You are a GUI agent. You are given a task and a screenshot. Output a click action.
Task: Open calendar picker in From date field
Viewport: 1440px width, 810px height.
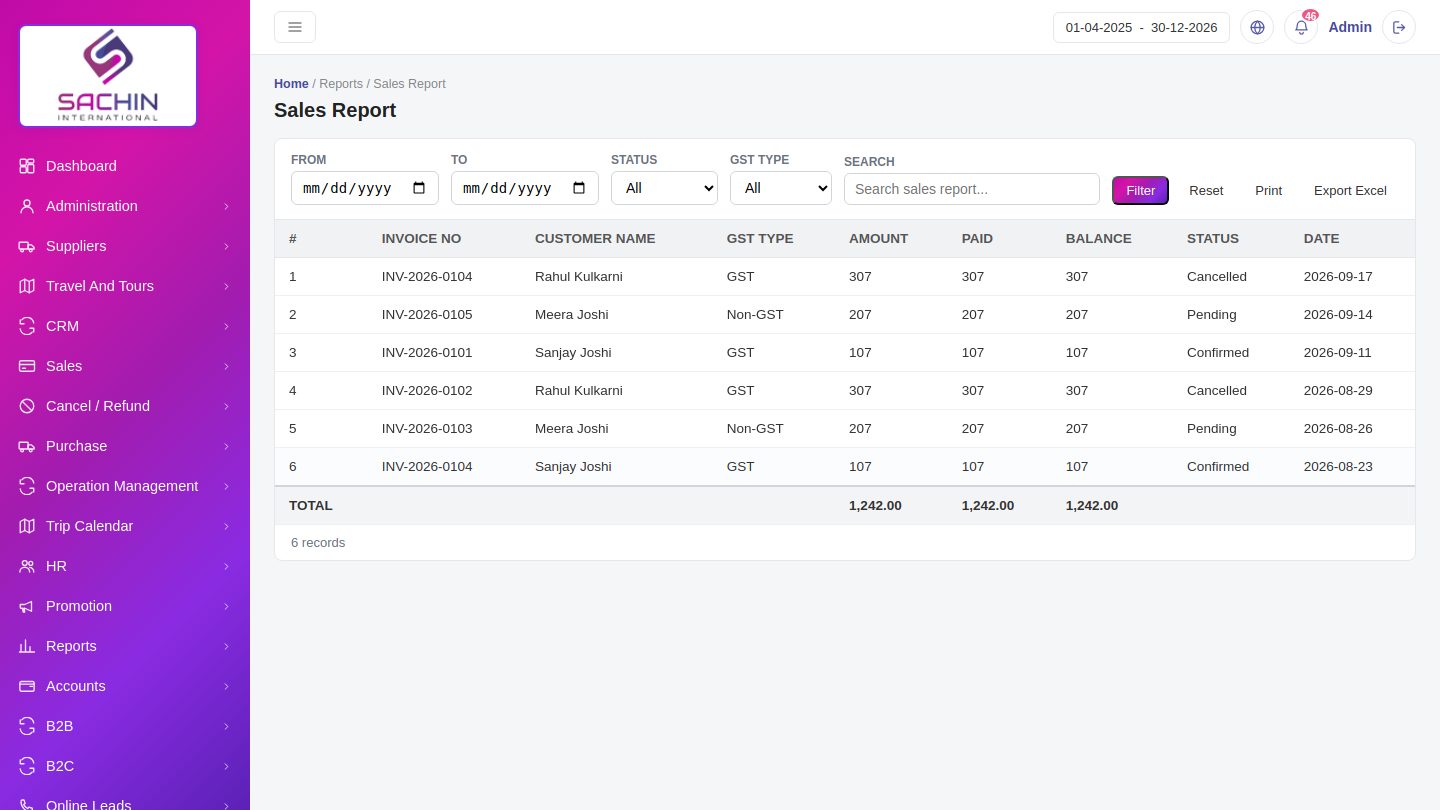419,188
